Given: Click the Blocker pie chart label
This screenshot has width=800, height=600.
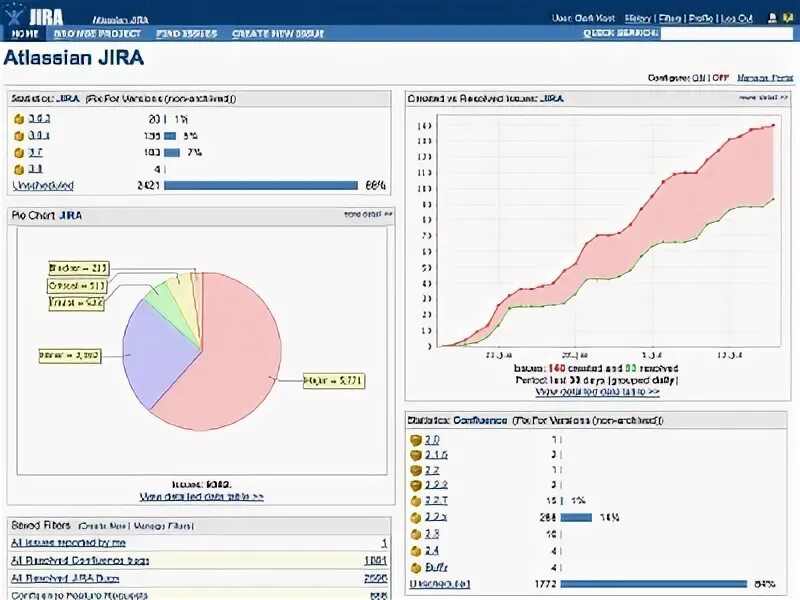Looking at the screenshot, I should tap(79, 268).
